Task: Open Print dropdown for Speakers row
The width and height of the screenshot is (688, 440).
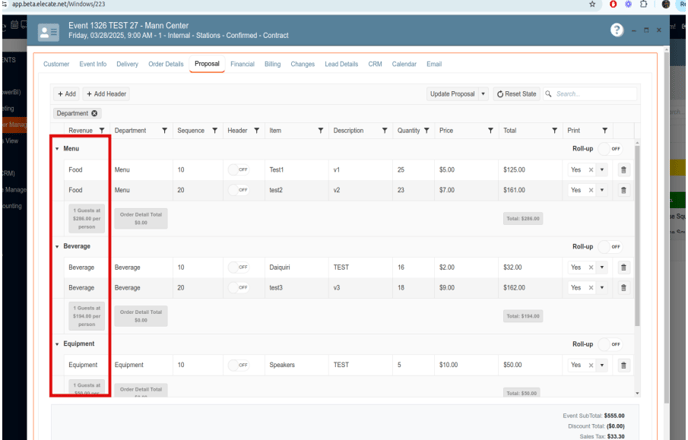Action: point(602,365)
